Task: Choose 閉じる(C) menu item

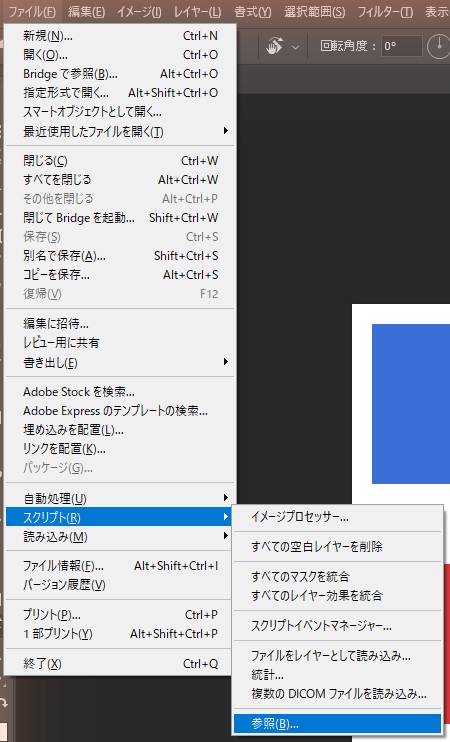Action: click(120, 160)
